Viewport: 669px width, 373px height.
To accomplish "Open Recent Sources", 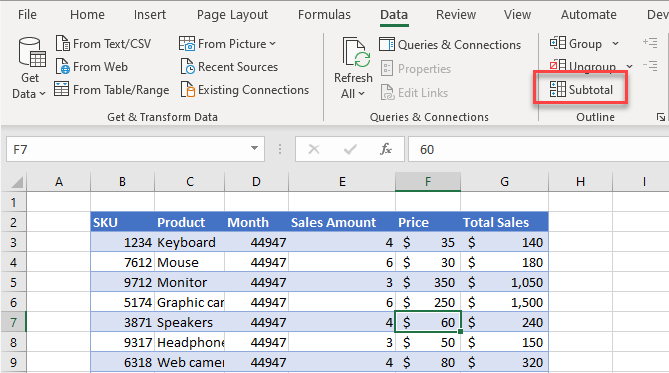I will pos(229,67).
